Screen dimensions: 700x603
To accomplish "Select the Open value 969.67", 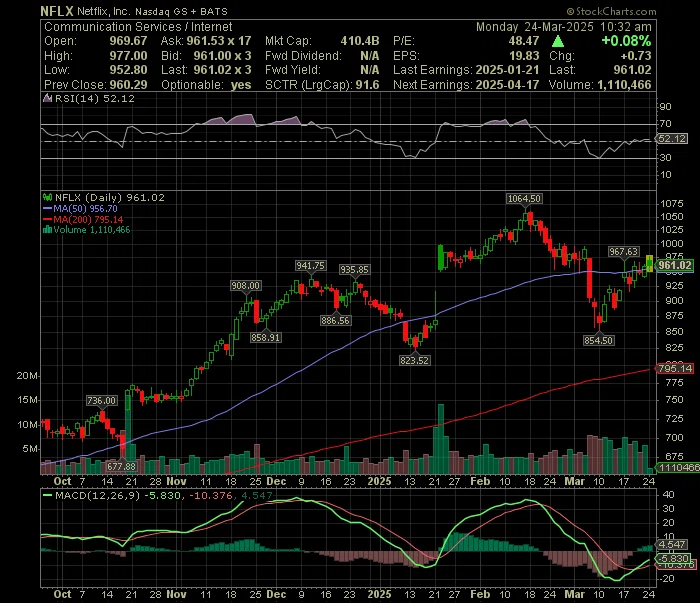I will coord(129,41).
